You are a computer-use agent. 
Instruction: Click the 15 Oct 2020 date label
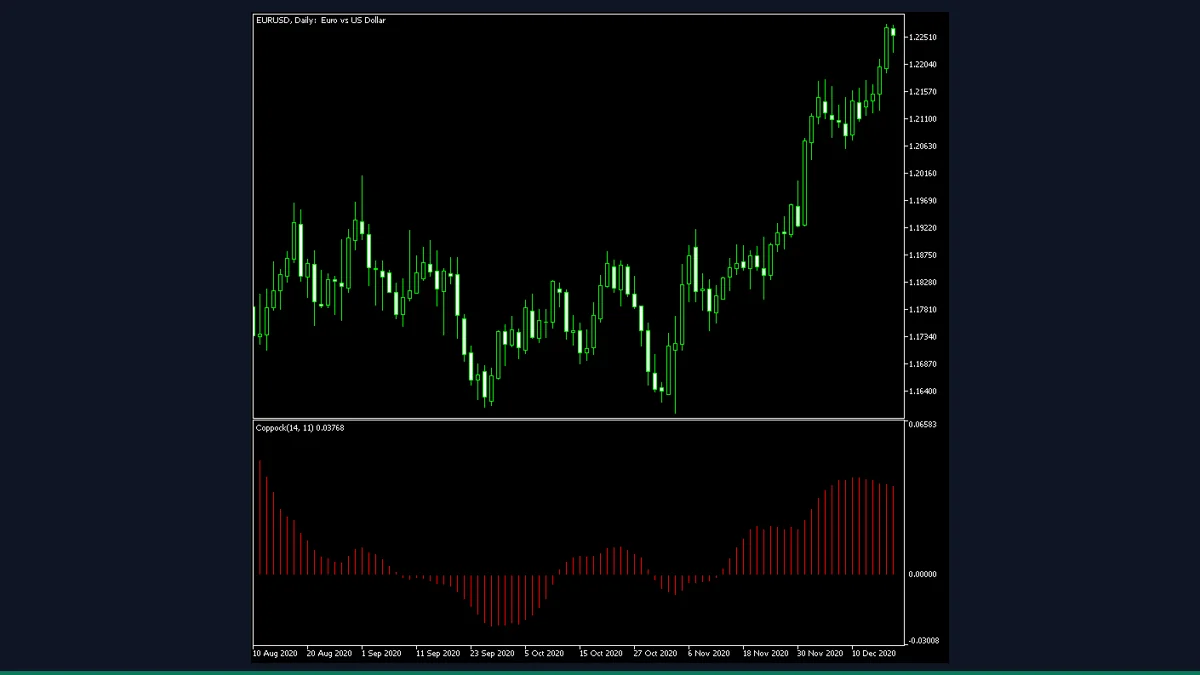point(600,653)
